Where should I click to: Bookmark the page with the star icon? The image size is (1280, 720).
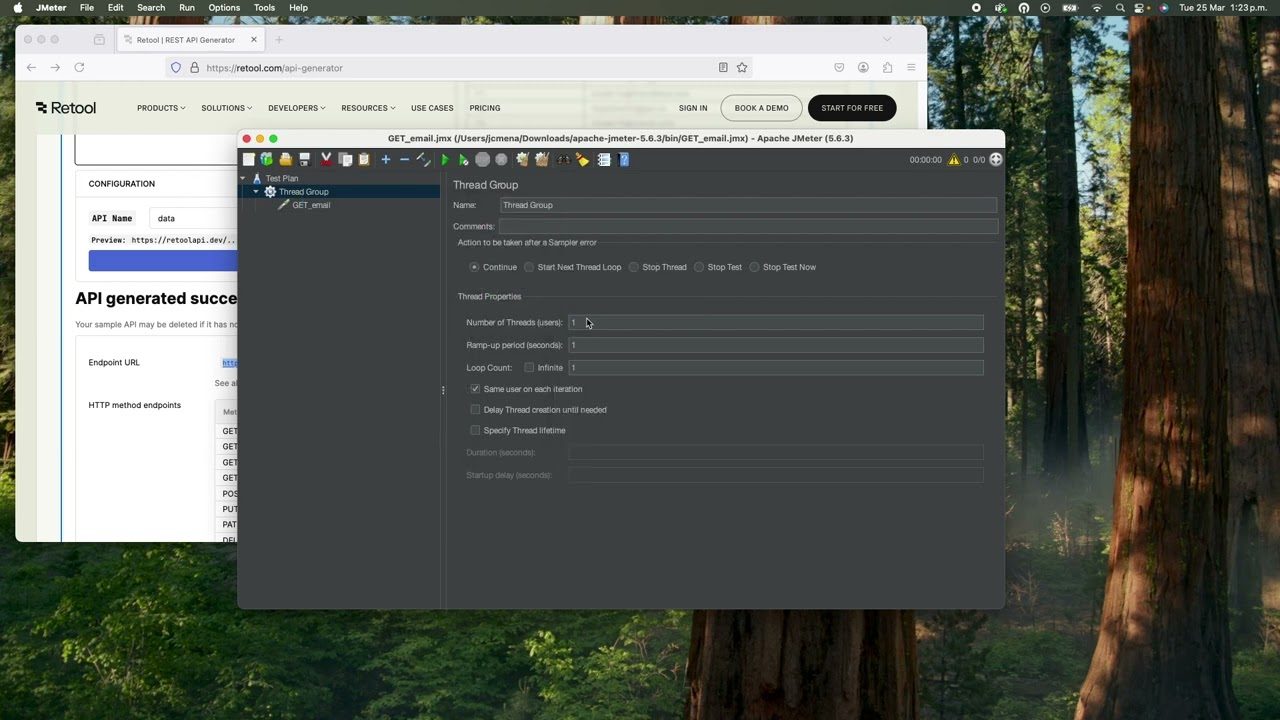[x=742, y=68]
